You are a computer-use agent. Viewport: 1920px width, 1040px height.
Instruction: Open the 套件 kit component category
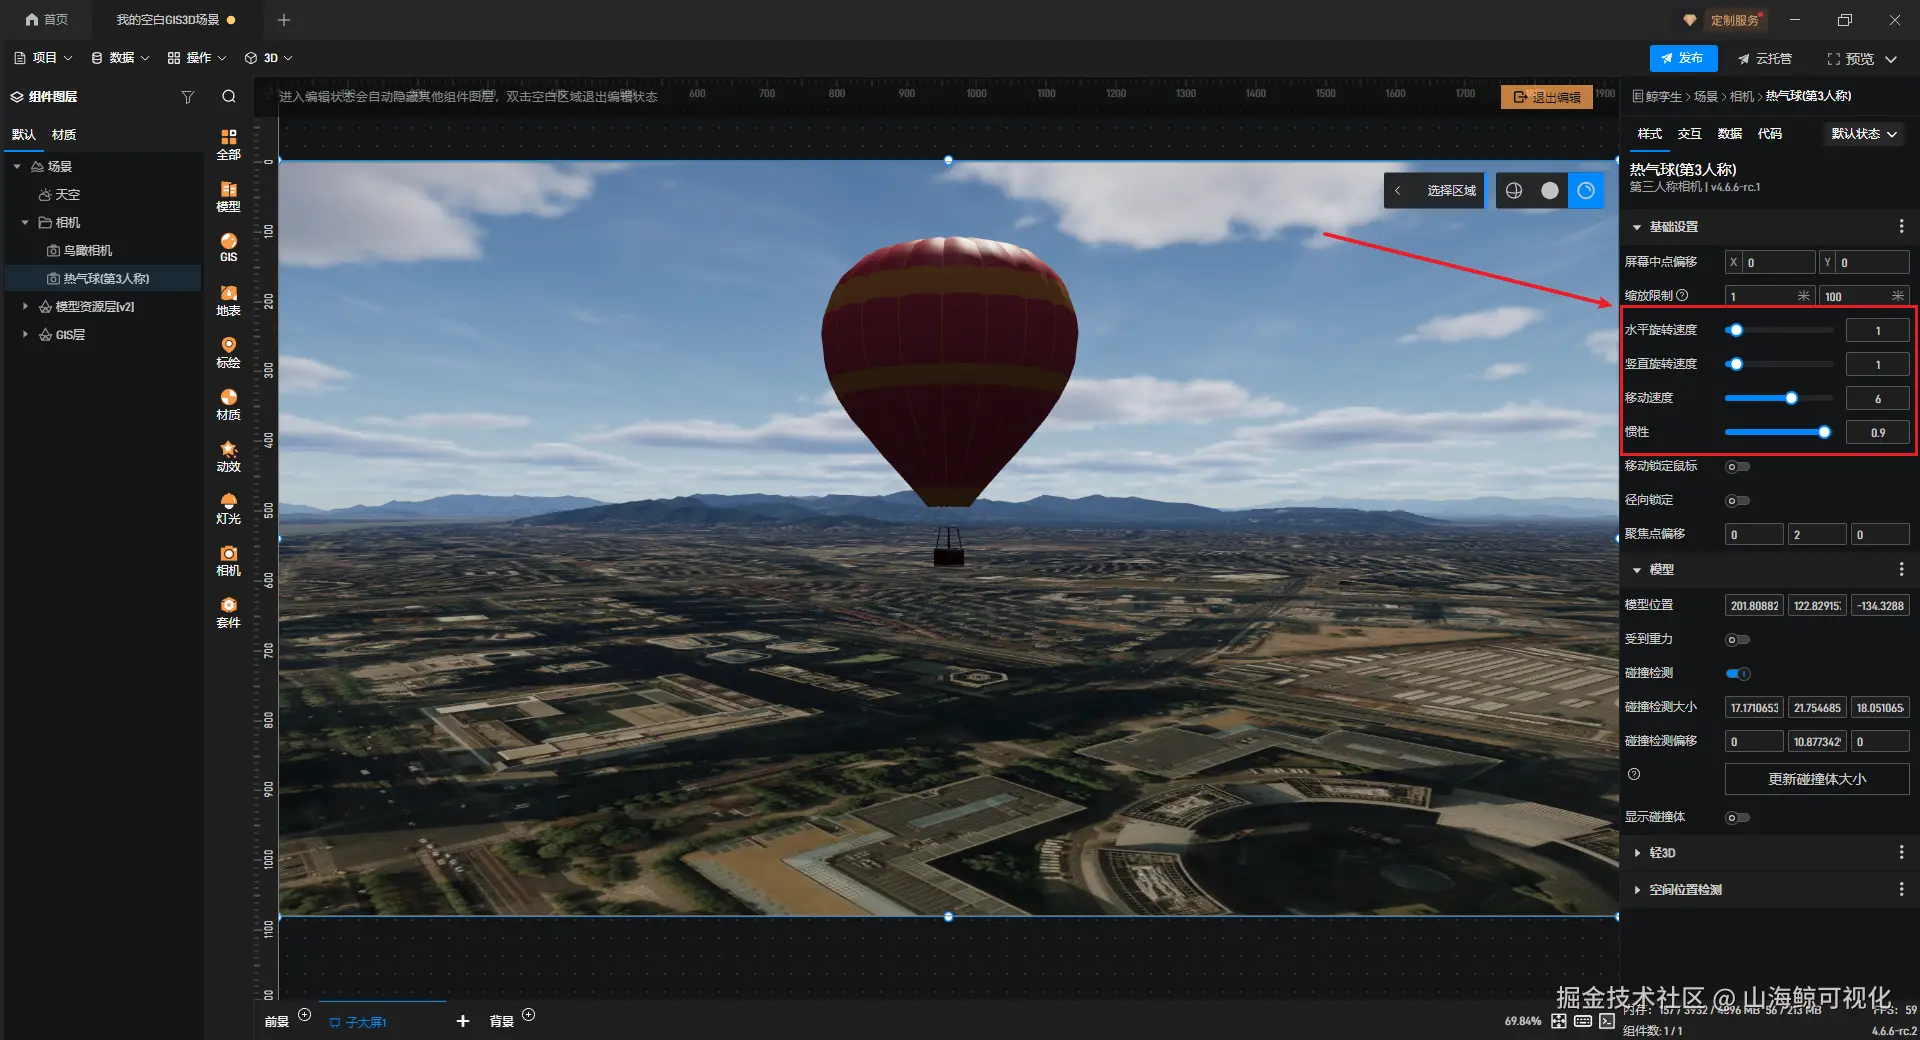pyautogui.click(x=229, y=612)
